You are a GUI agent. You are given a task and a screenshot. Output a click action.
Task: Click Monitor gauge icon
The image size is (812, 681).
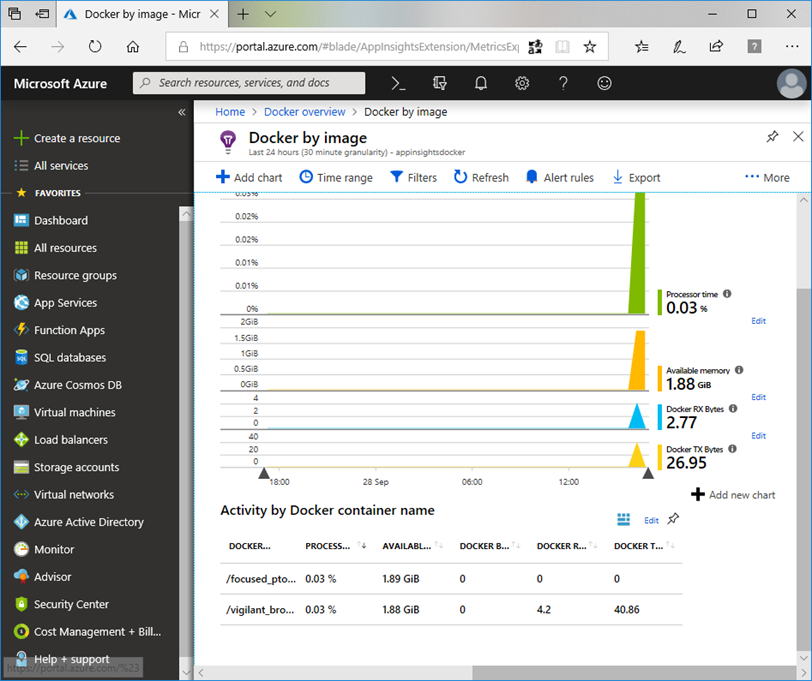tap(21, 549)
